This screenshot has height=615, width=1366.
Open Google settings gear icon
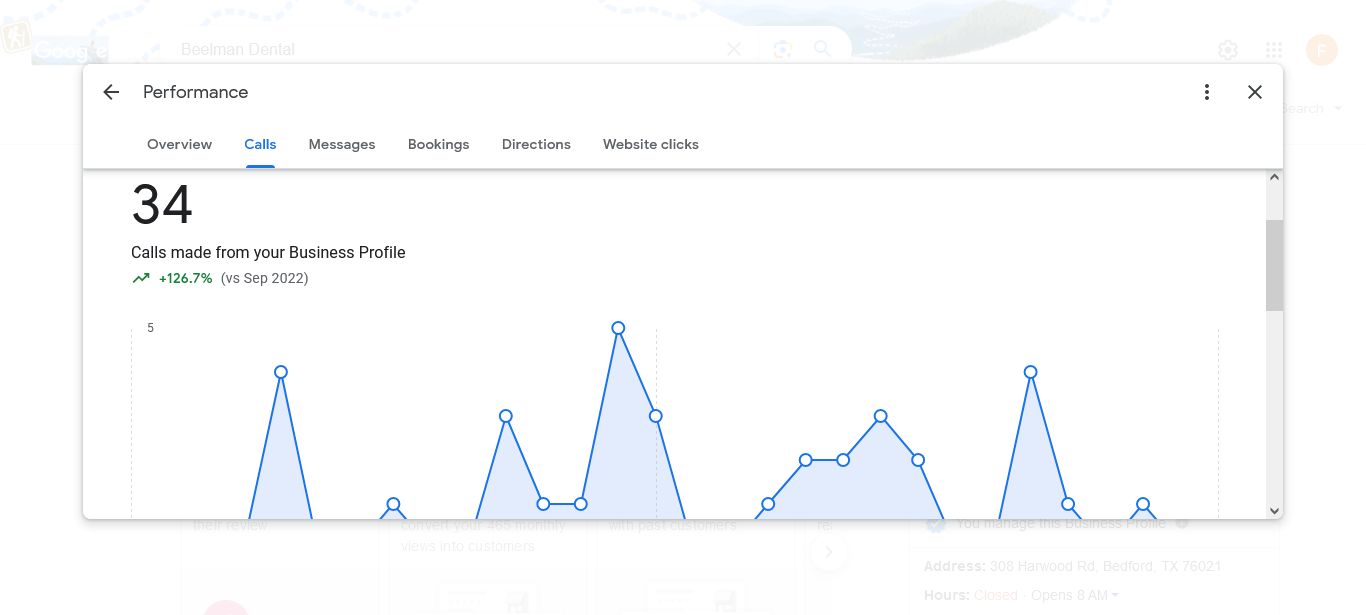click(1228, 50)
